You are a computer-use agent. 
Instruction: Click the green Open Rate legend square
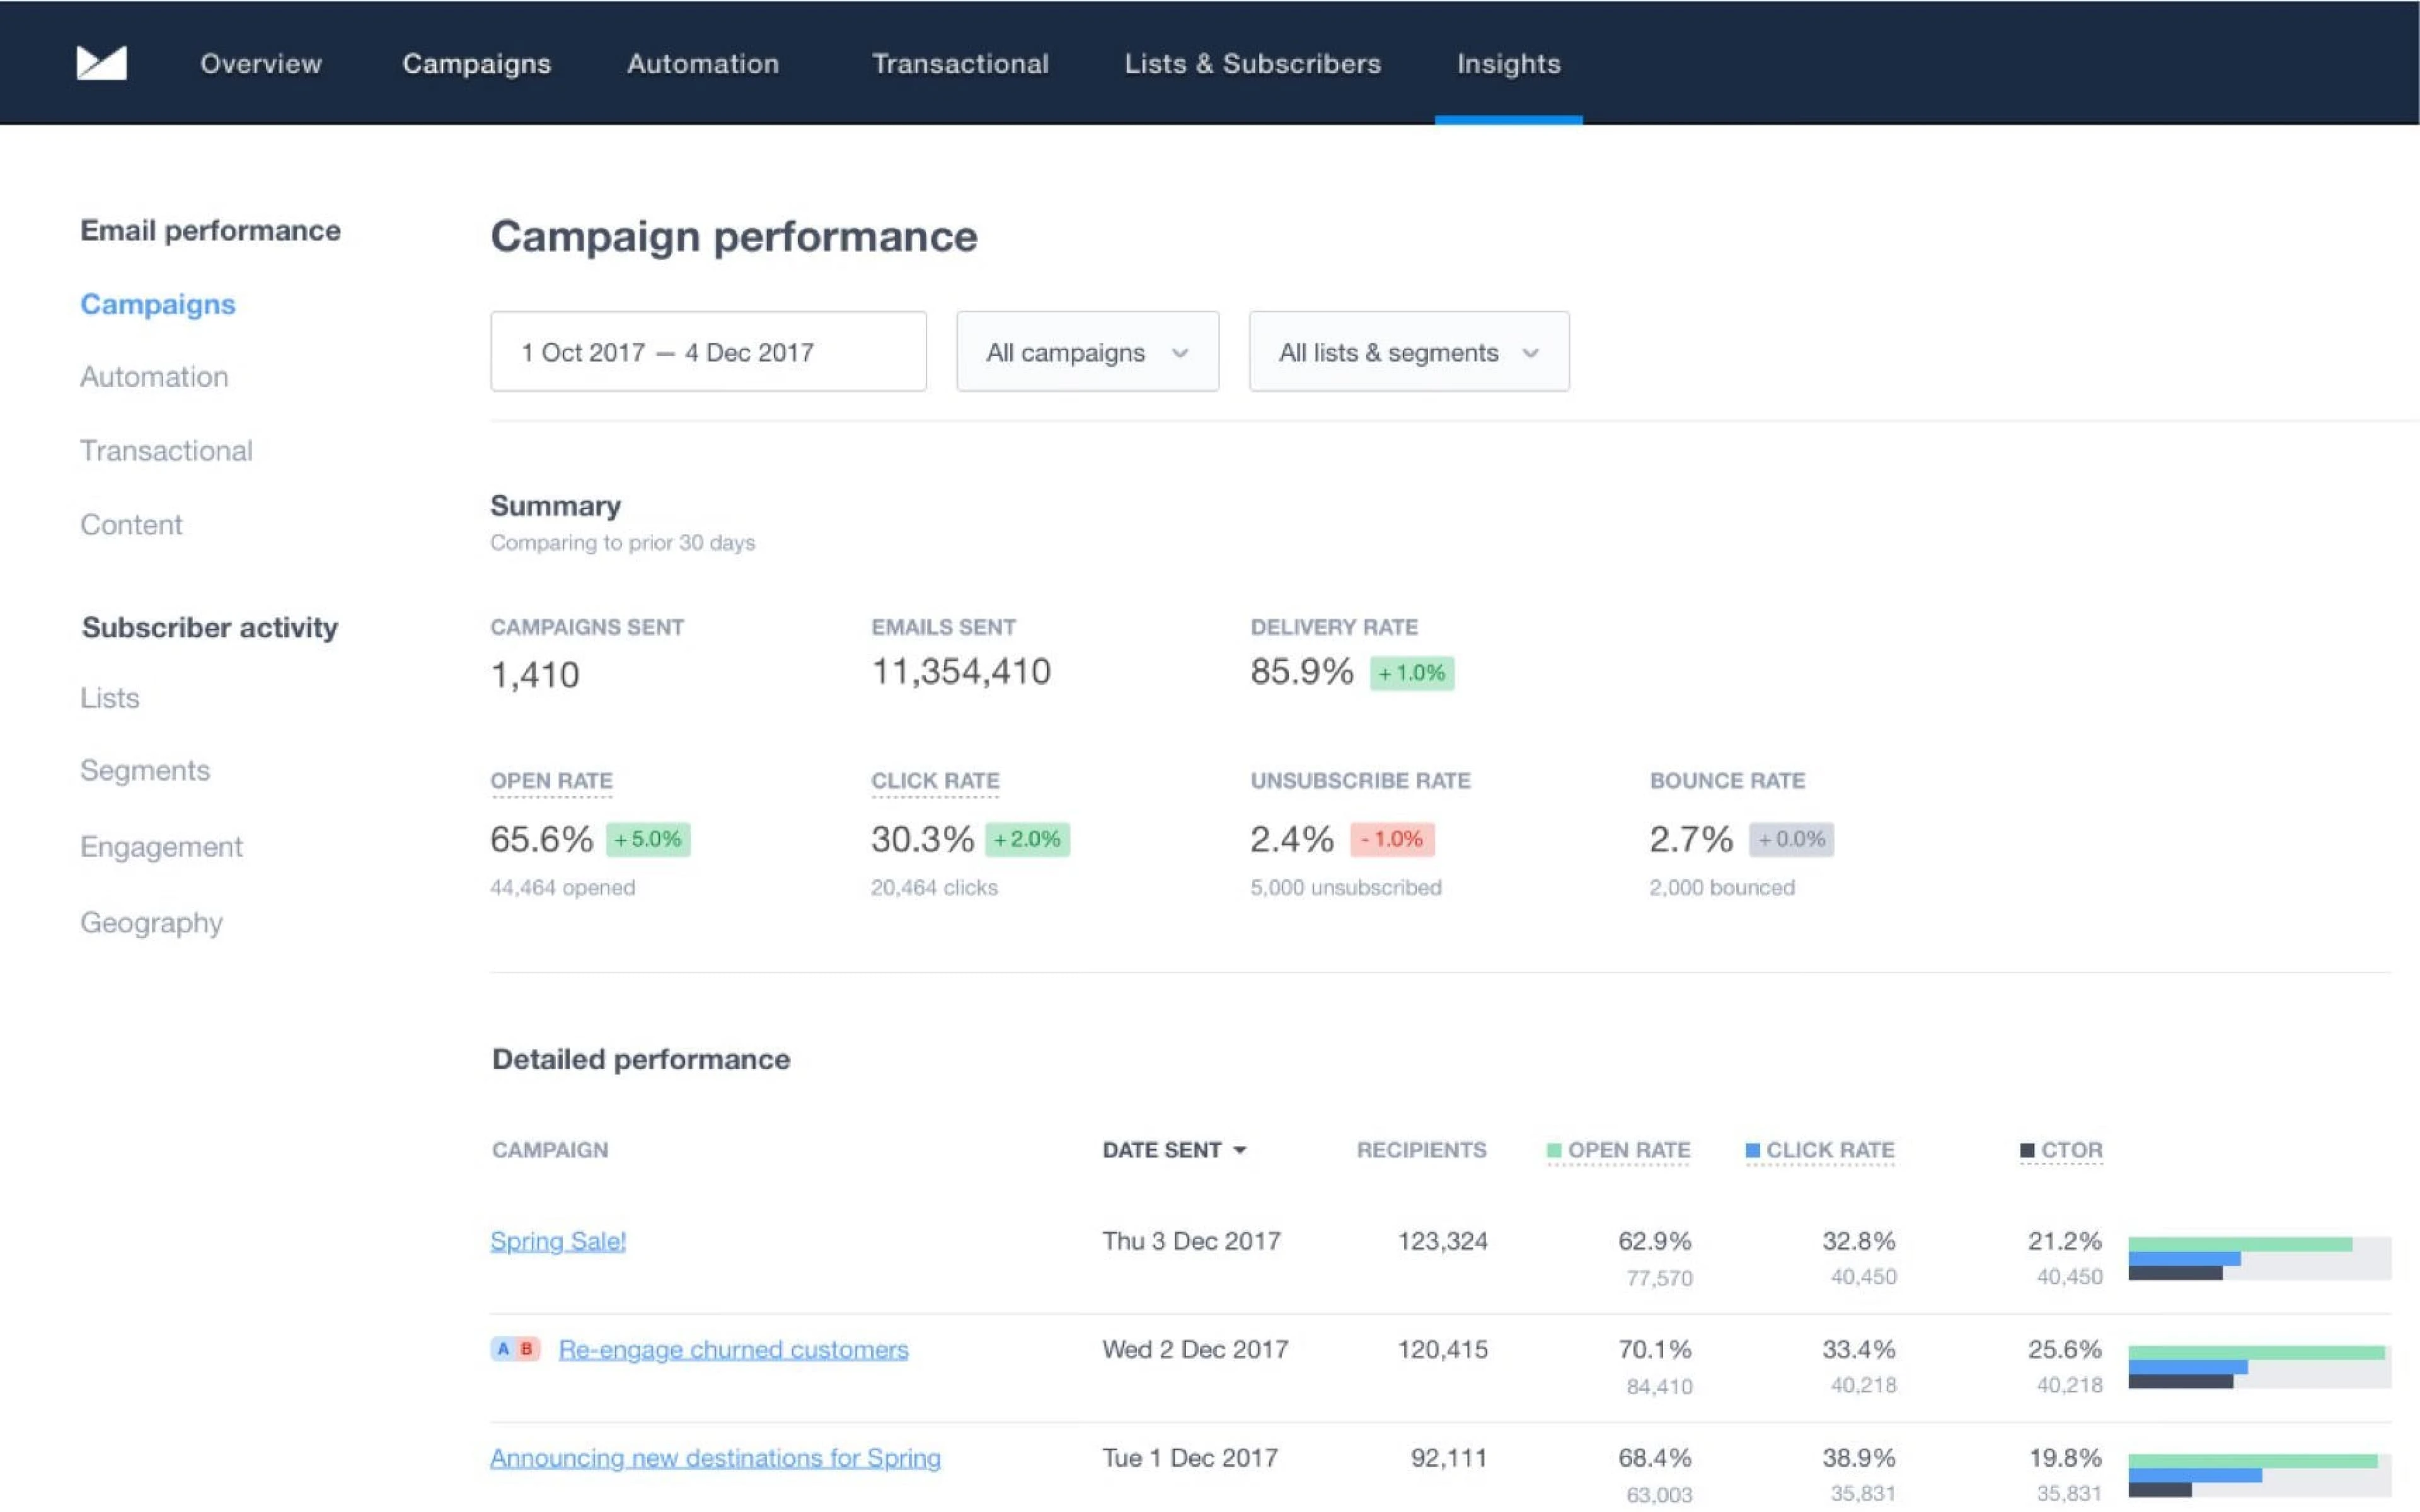pos(1553,1151)
